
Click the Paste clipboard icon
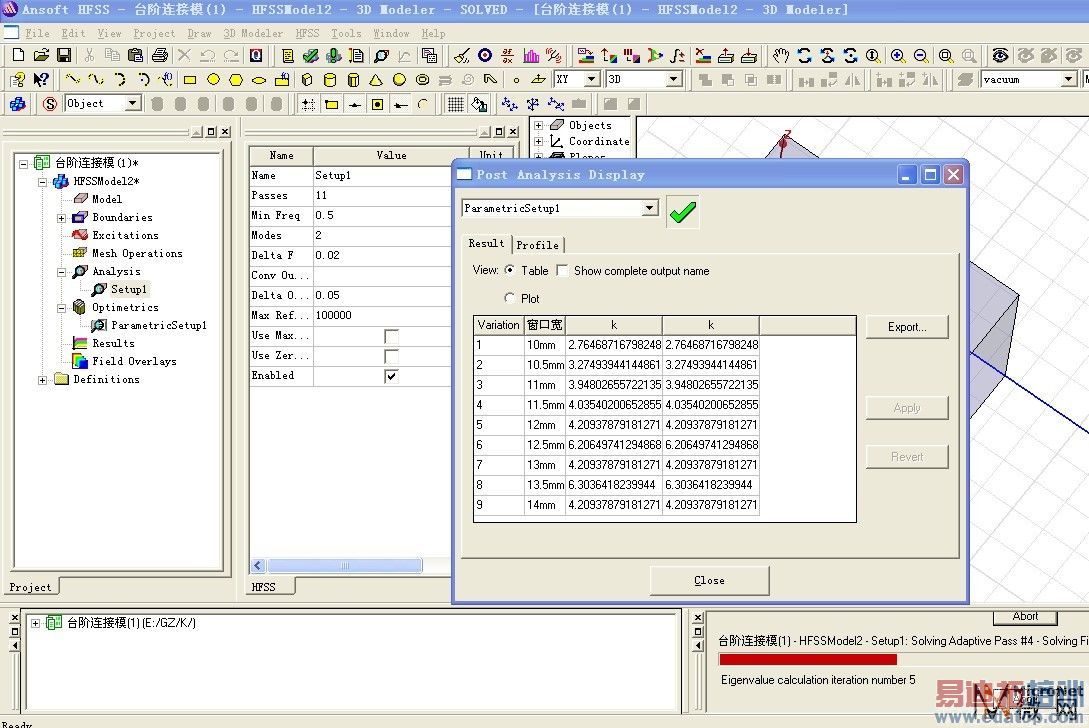136,55
